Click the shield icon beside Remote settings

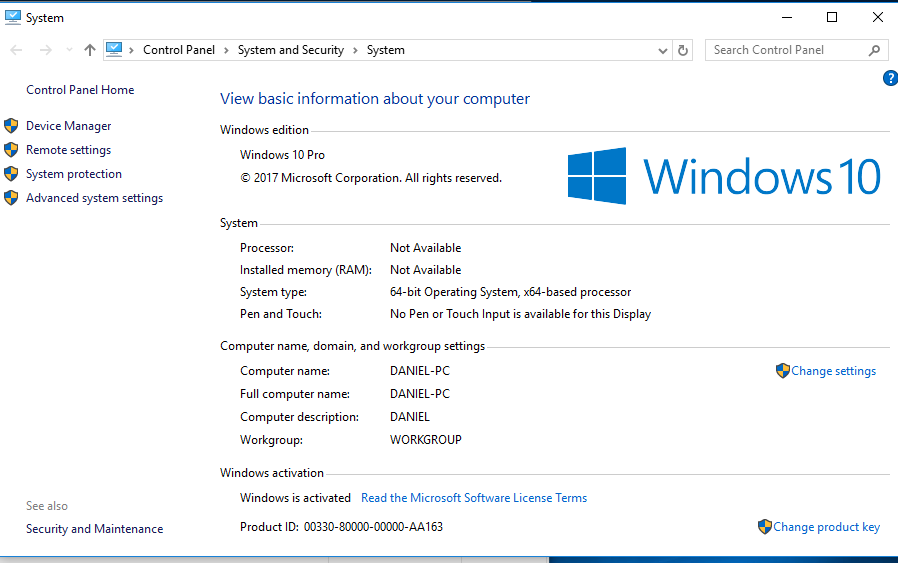click(11, 149)
